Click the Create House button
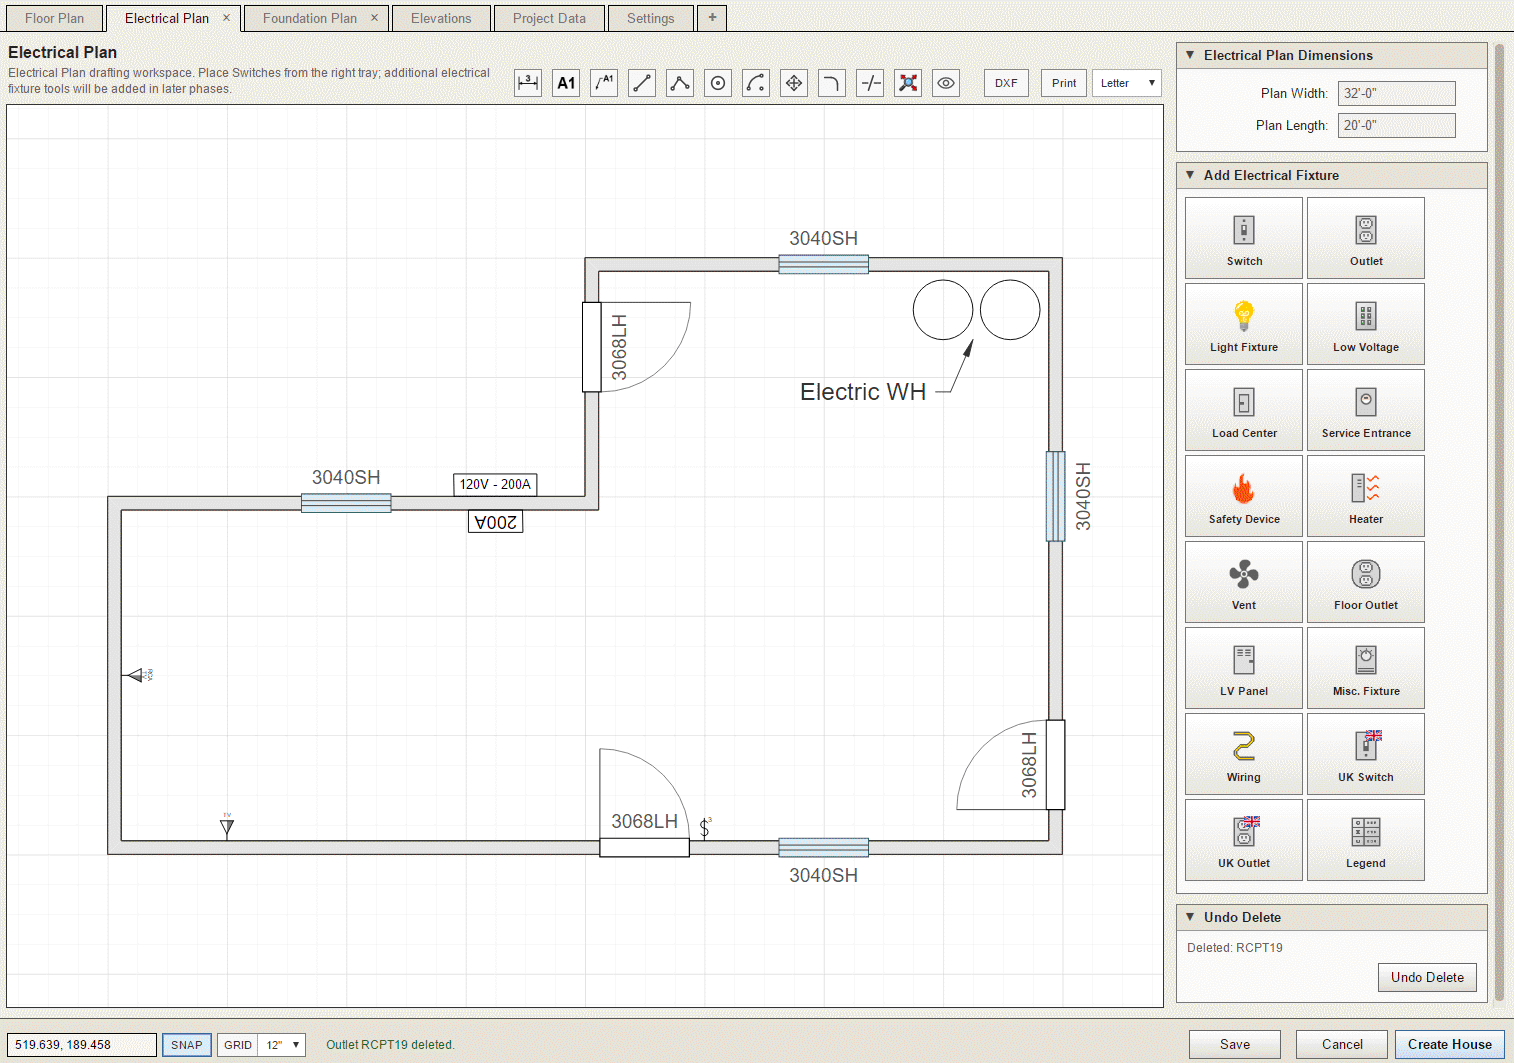Image resolution: width=1514 pixels, height=1063 pixels. click(x=1450, y=1044)
